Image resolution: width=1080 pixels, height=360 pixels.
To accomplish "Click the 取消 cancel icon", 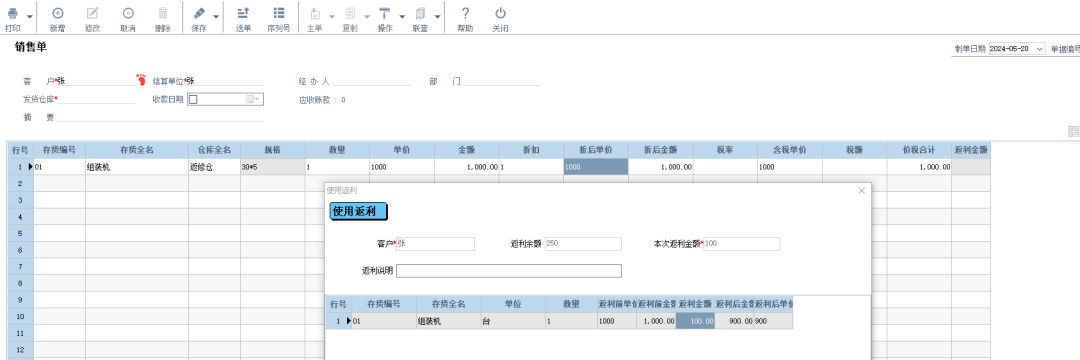I will pos(127,13).
